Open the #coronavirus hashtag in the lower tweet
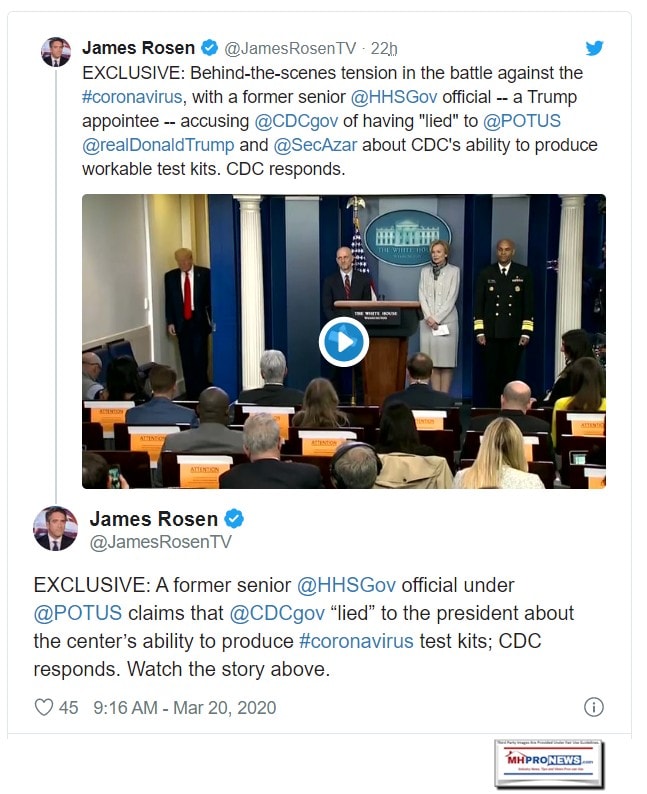This screenshot has width=647, height=794. point(351,640)
